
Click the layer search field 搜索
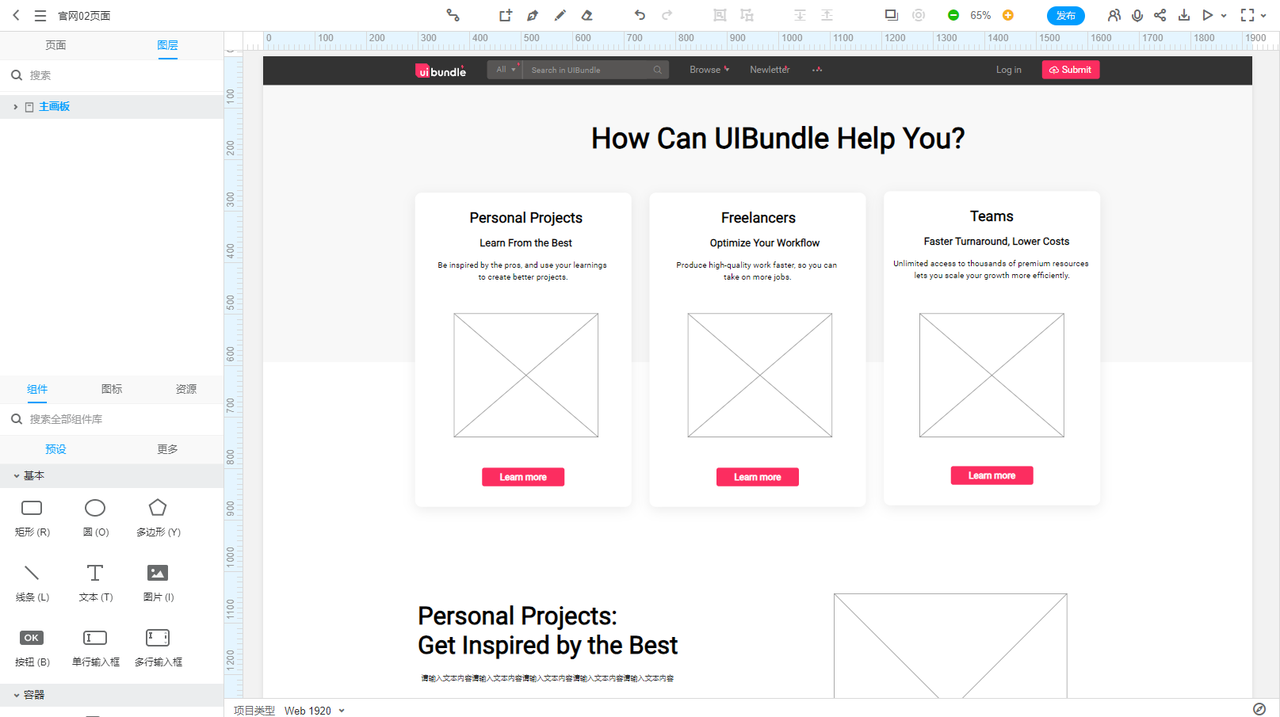click(x=112, y=75)
